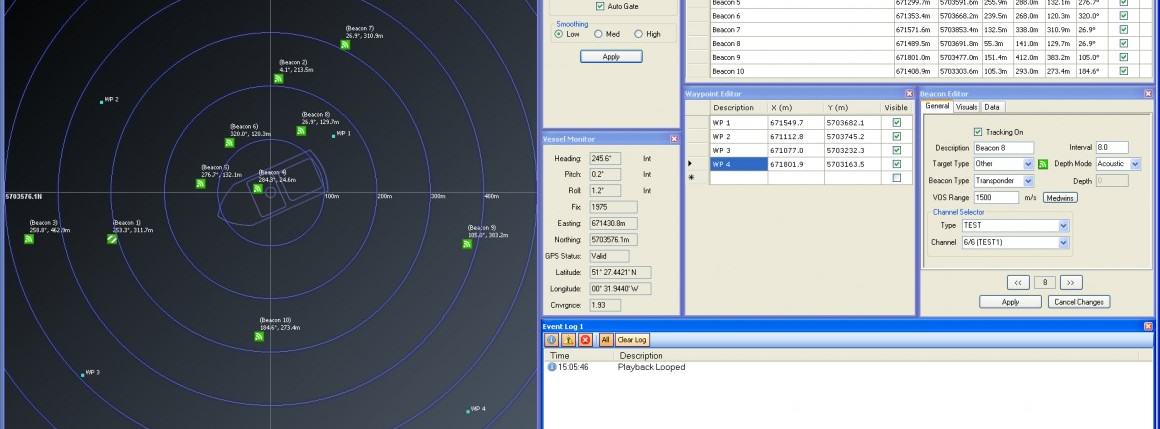Toggle visibility checkbox for WP 4
The height and width of the screenshot is (429, 1160).
point(897,164)
